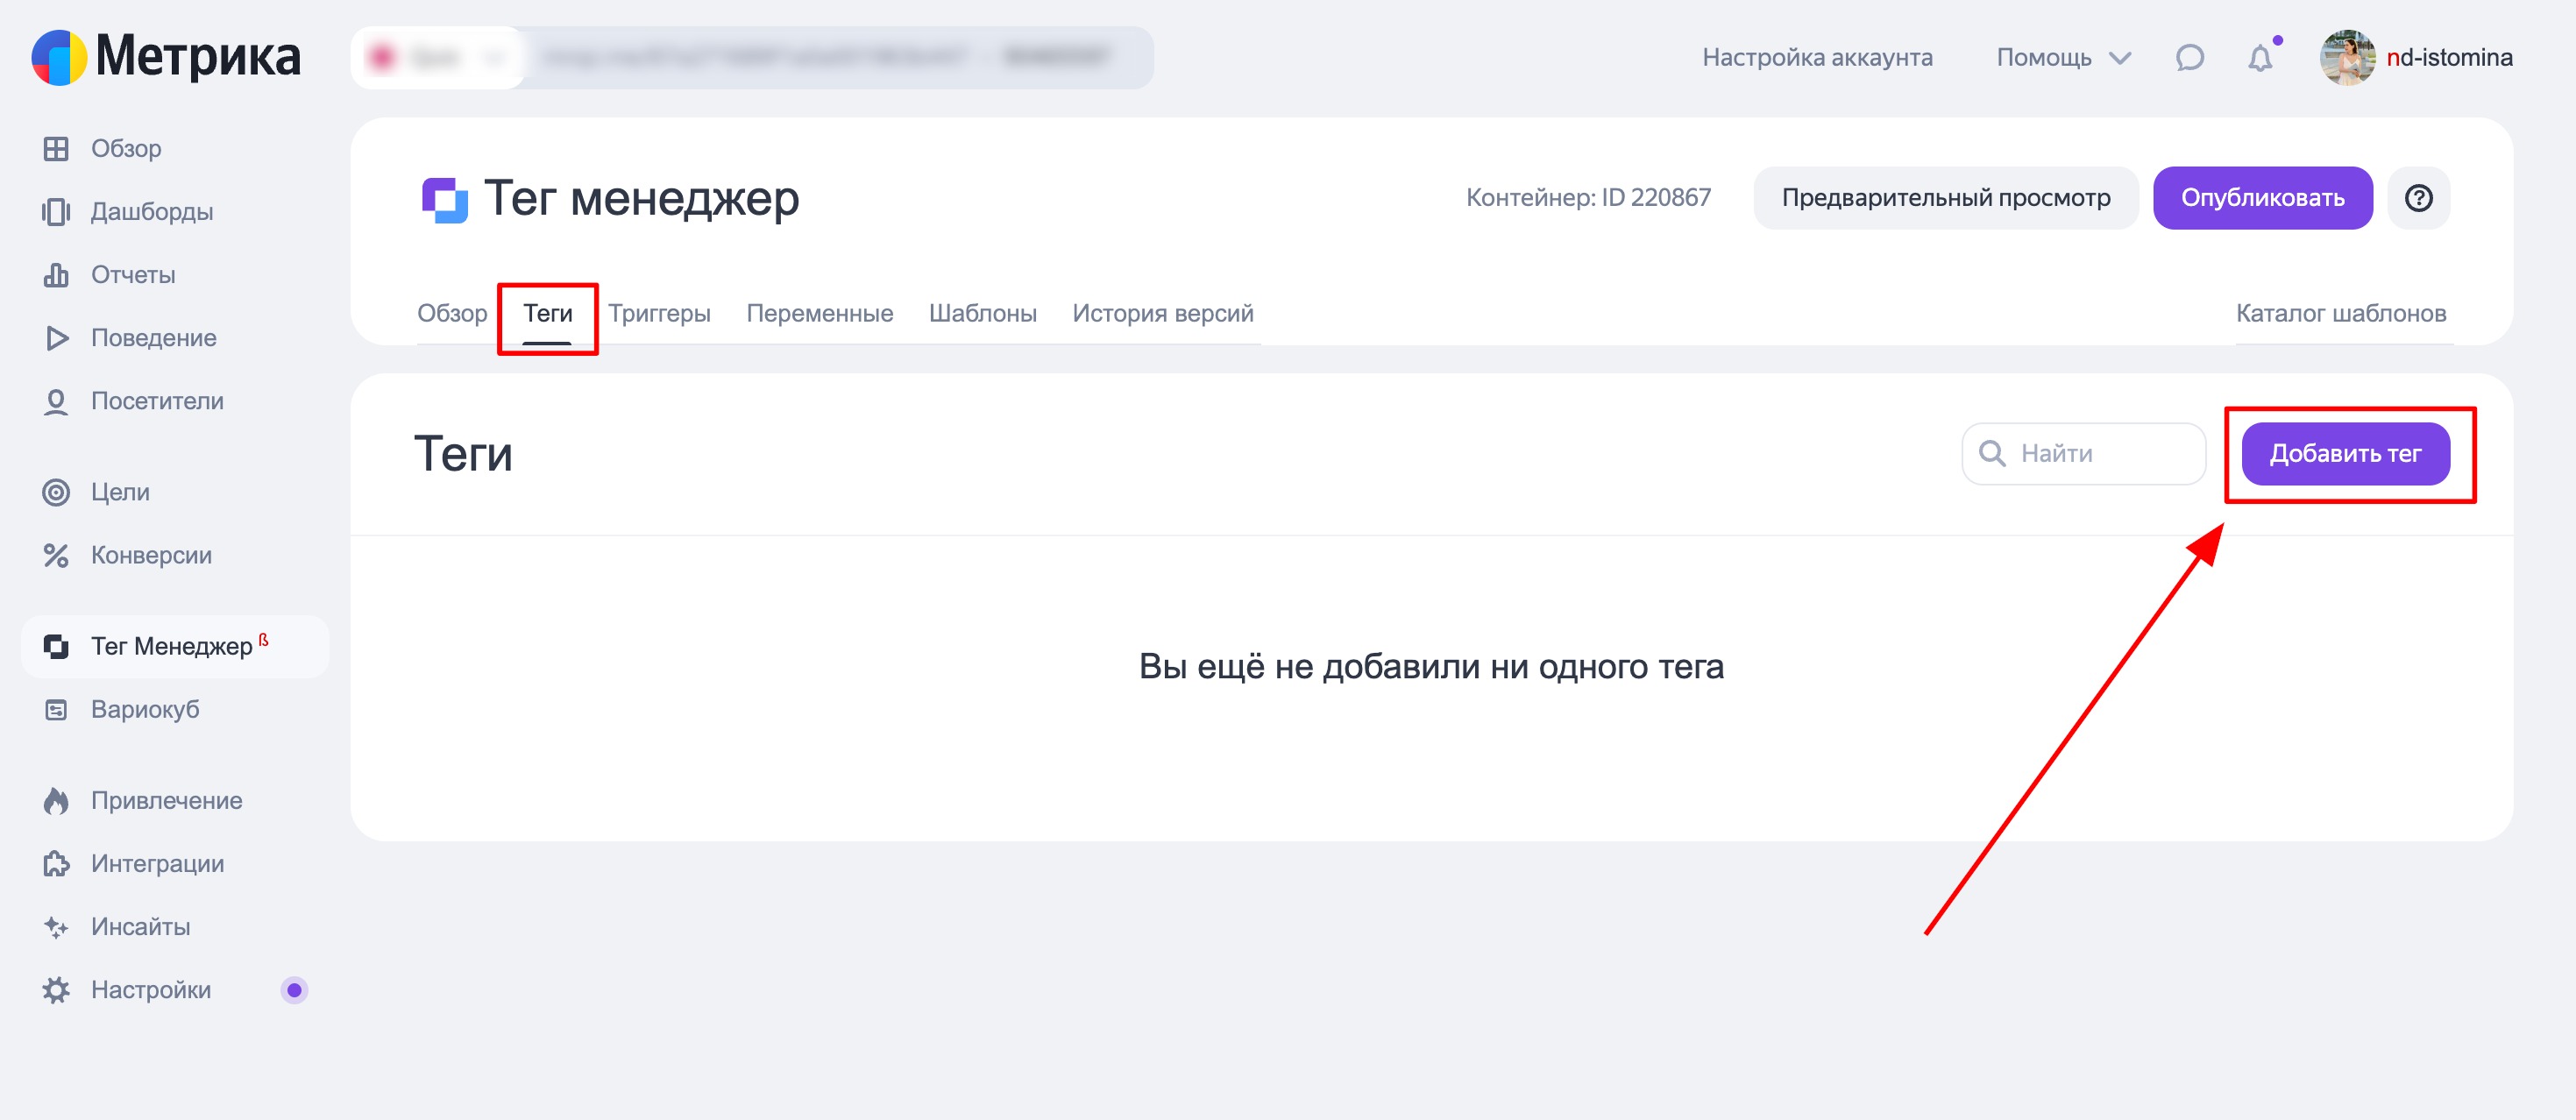2576x1120 pixels.
Task: Click the Тег менеджер header logo icon
Action: coord(445,200)
